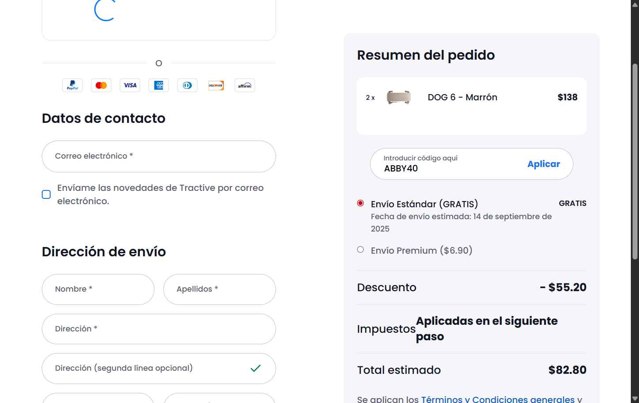Enable Tractive newsletter email checkbox
Screen dimensions: 639x403
point(46,194)
